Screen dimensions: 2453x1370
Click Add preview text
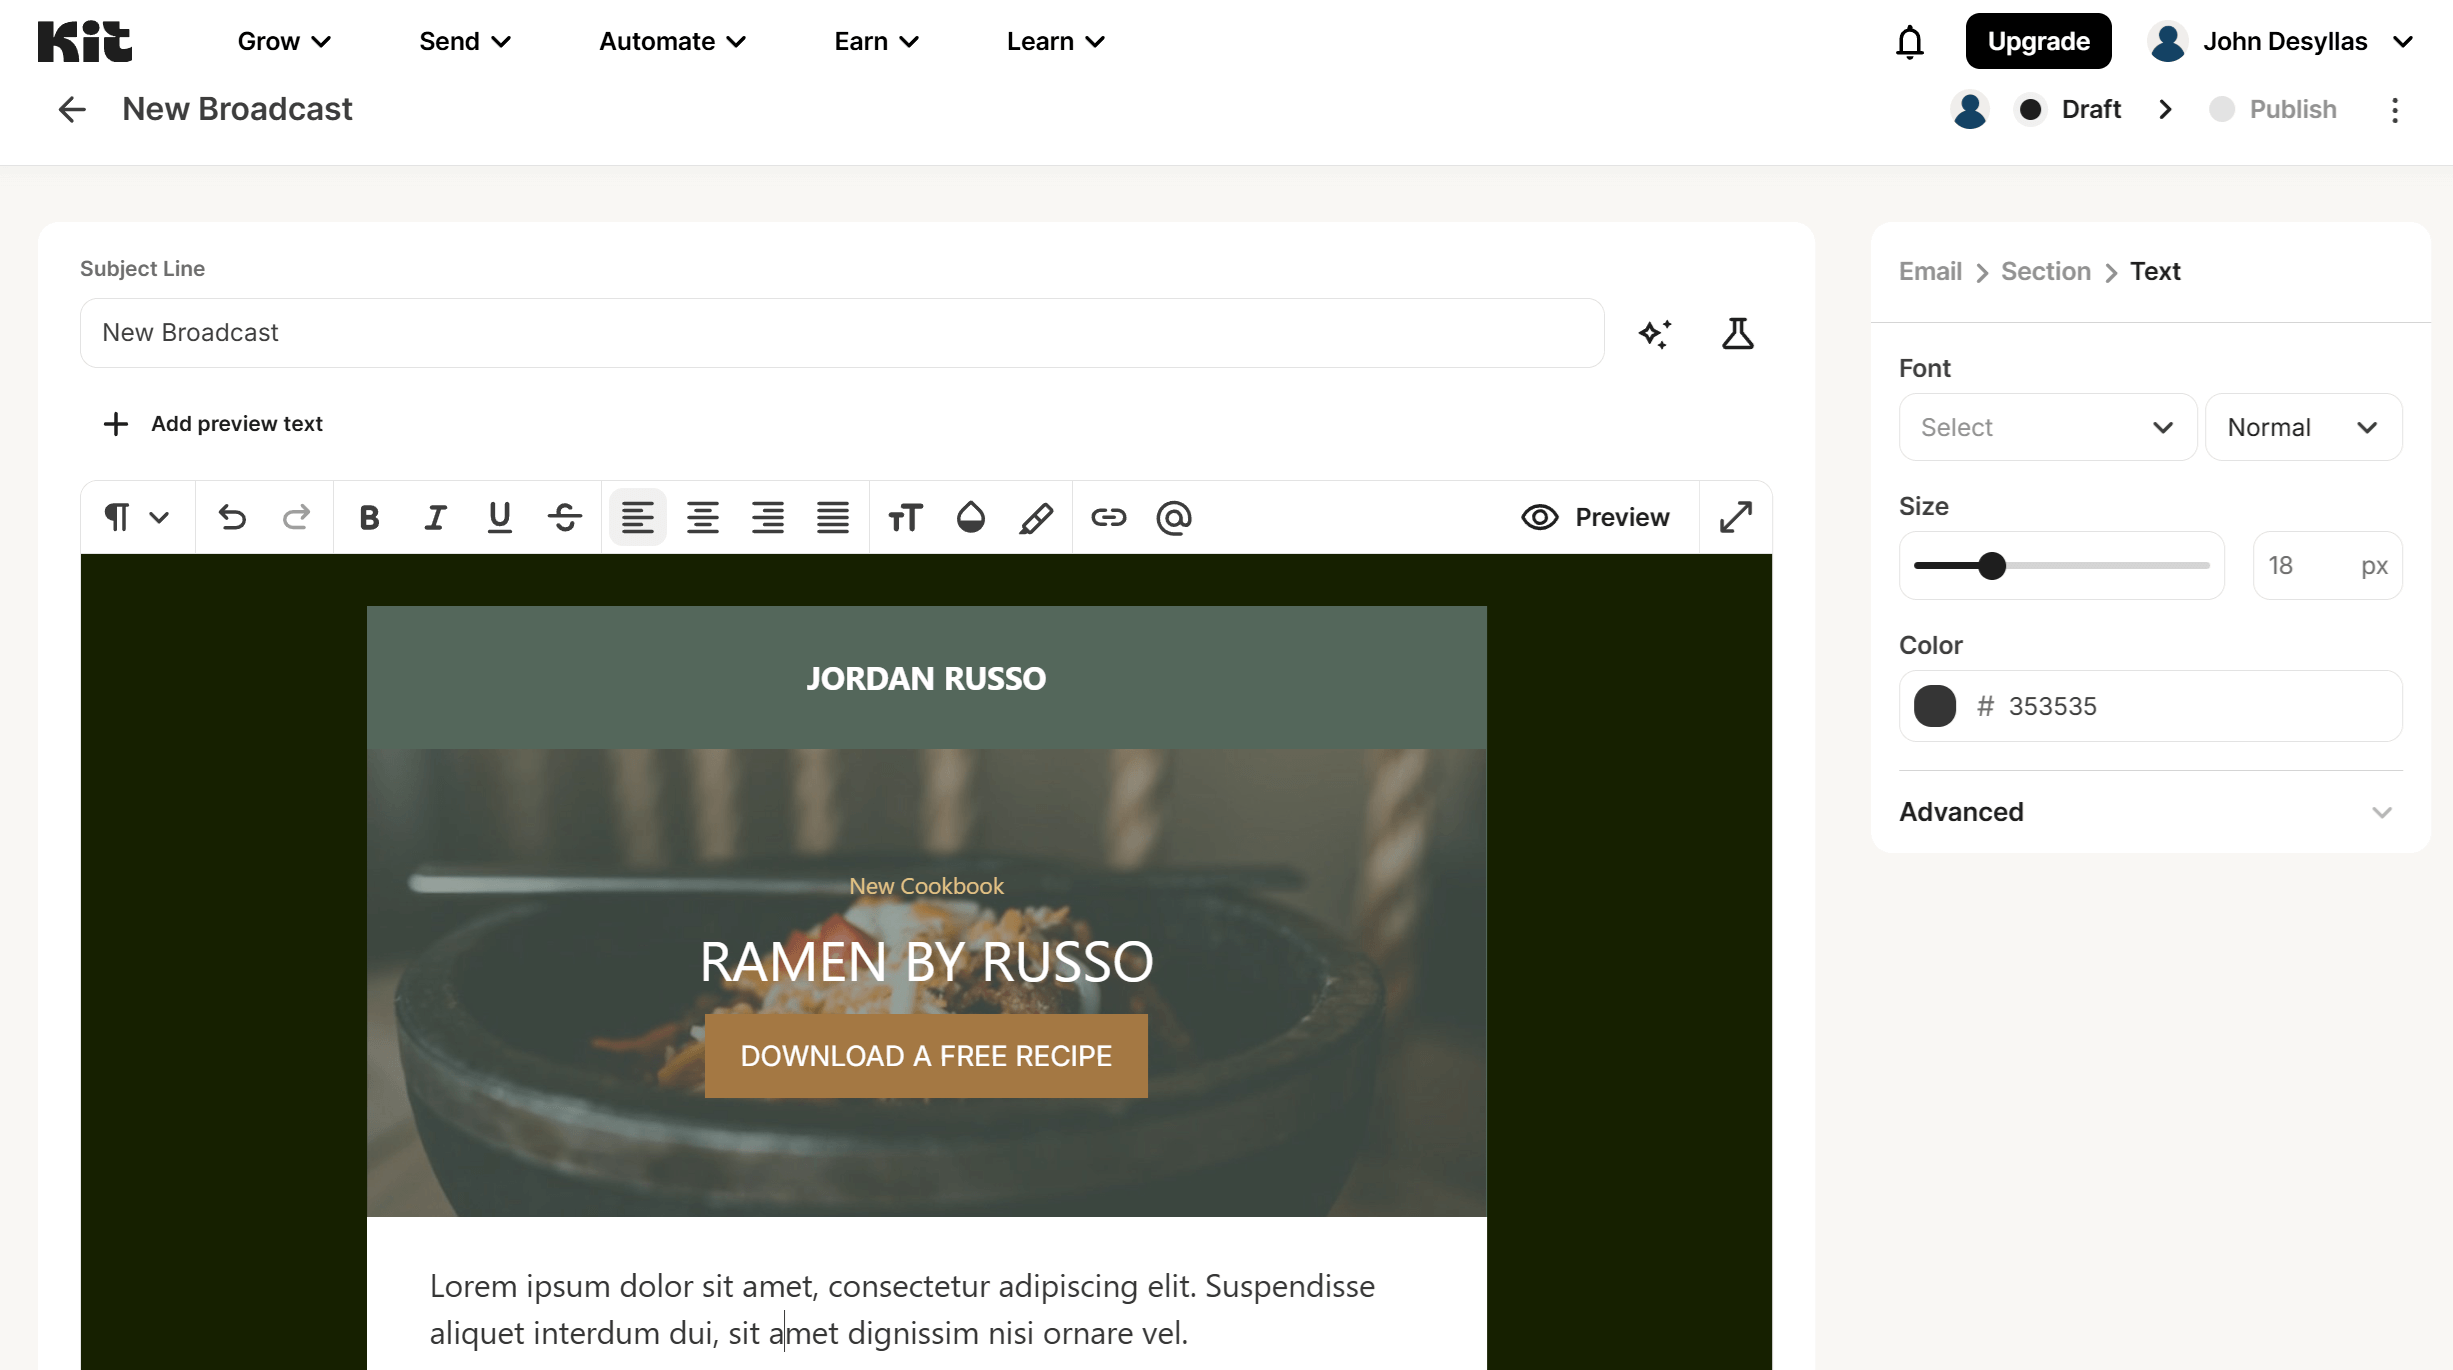213,424
